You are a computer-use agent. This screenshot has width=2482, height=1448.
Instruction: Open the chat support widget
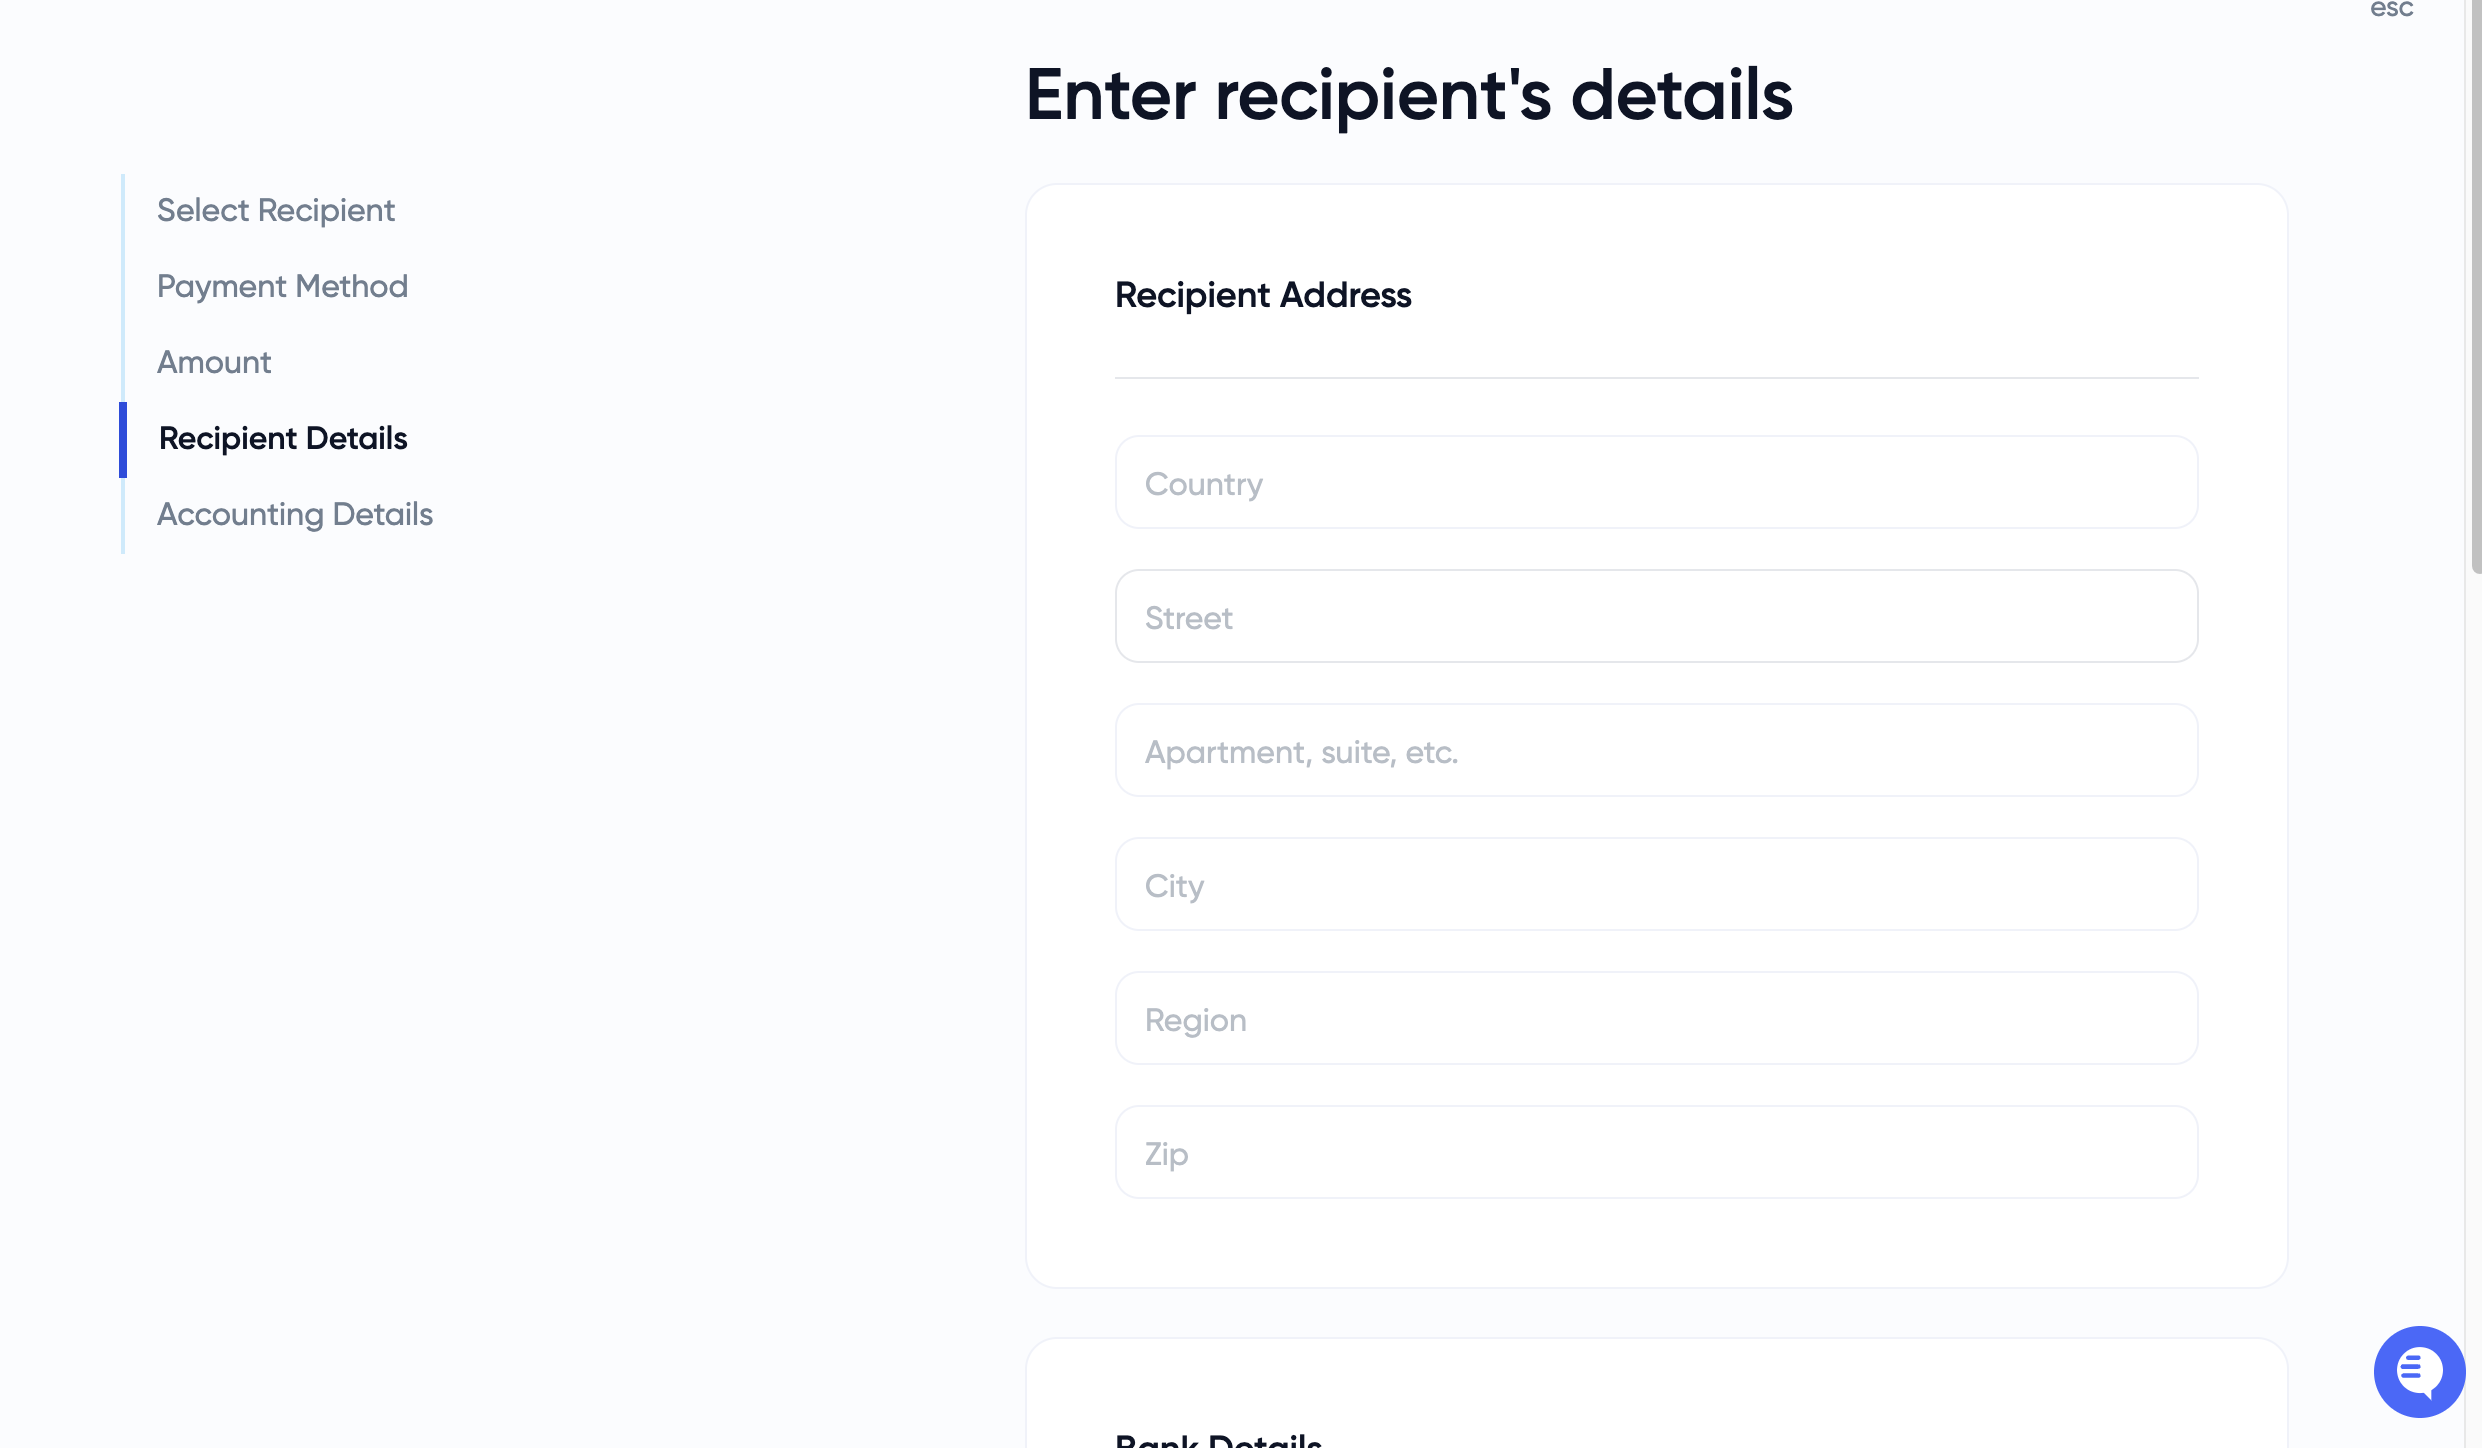tap(2418, 1371)
